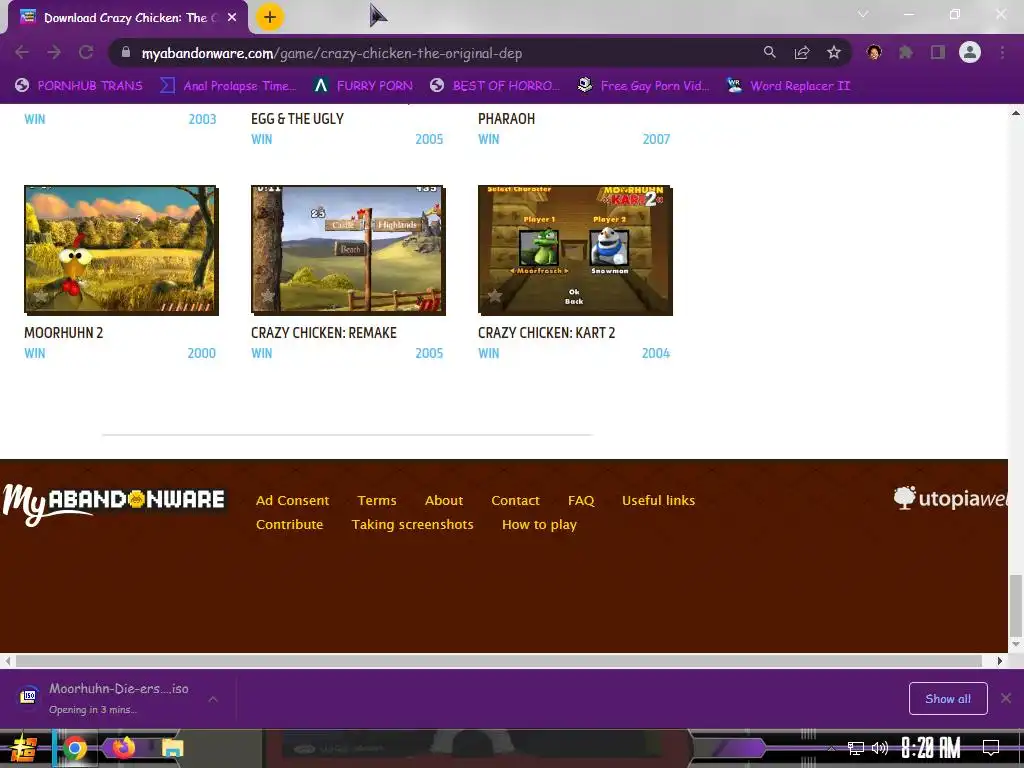Open the extensions puzzle icon
1024x768 pixels.
906,52
